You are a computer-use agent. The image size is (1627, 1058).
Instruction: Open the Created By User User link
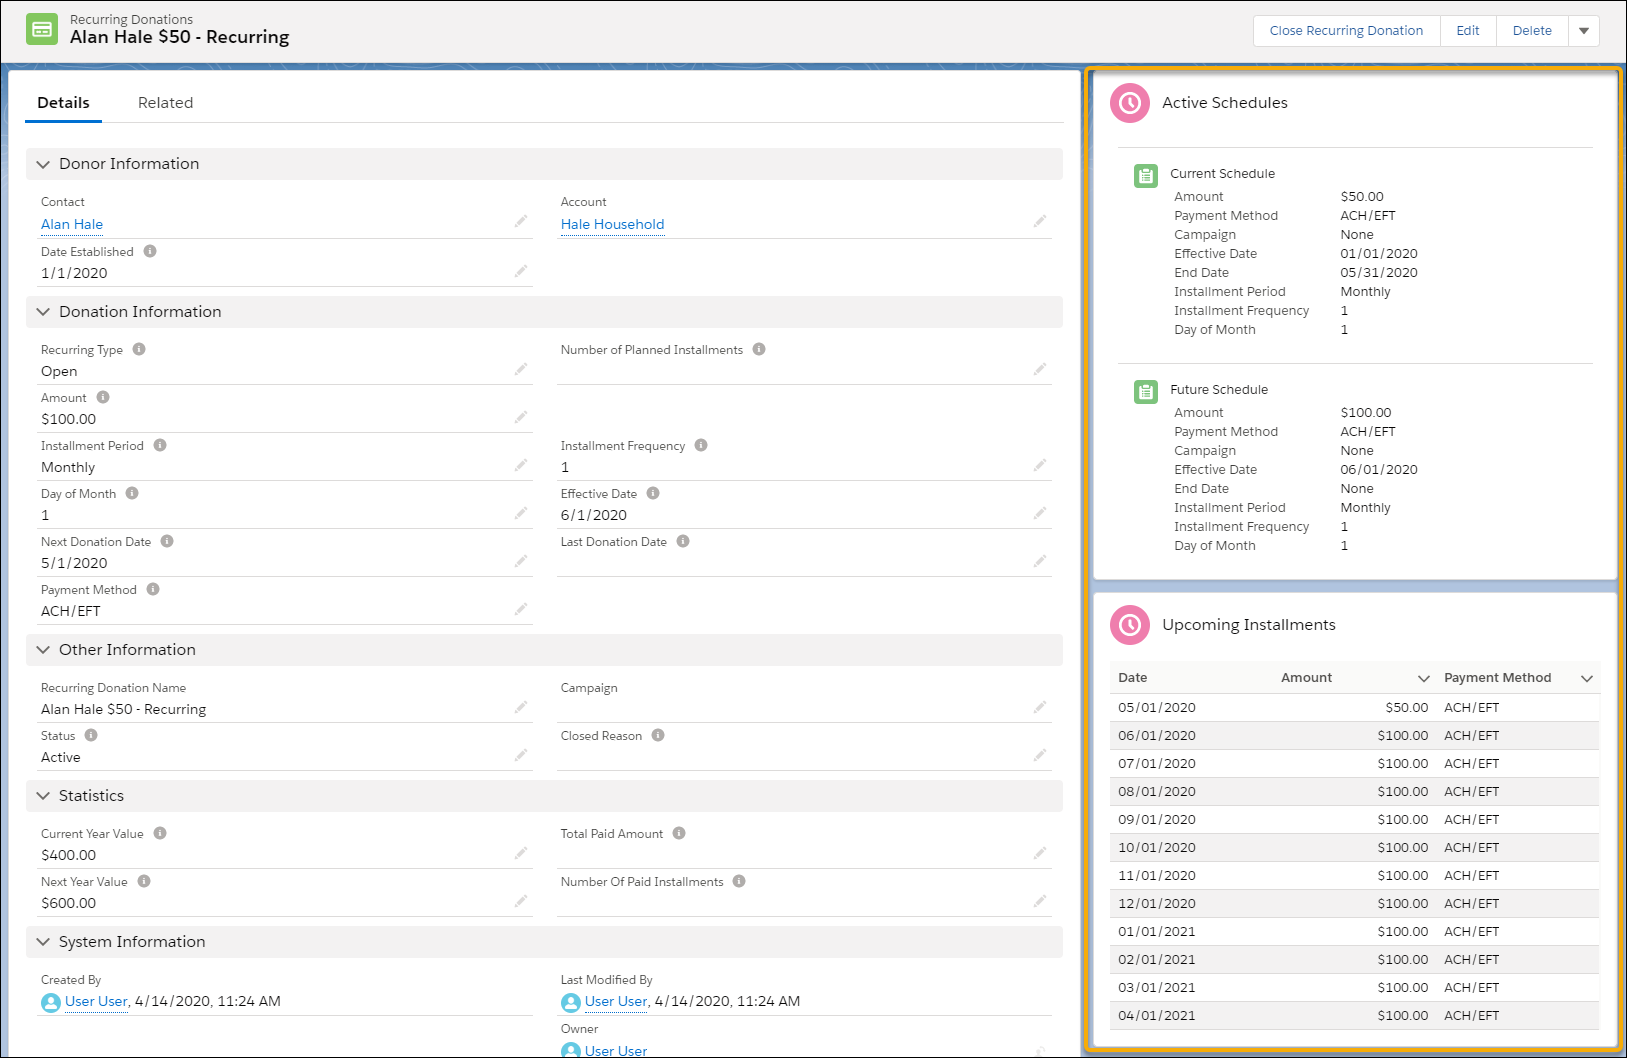[96, 1001]
